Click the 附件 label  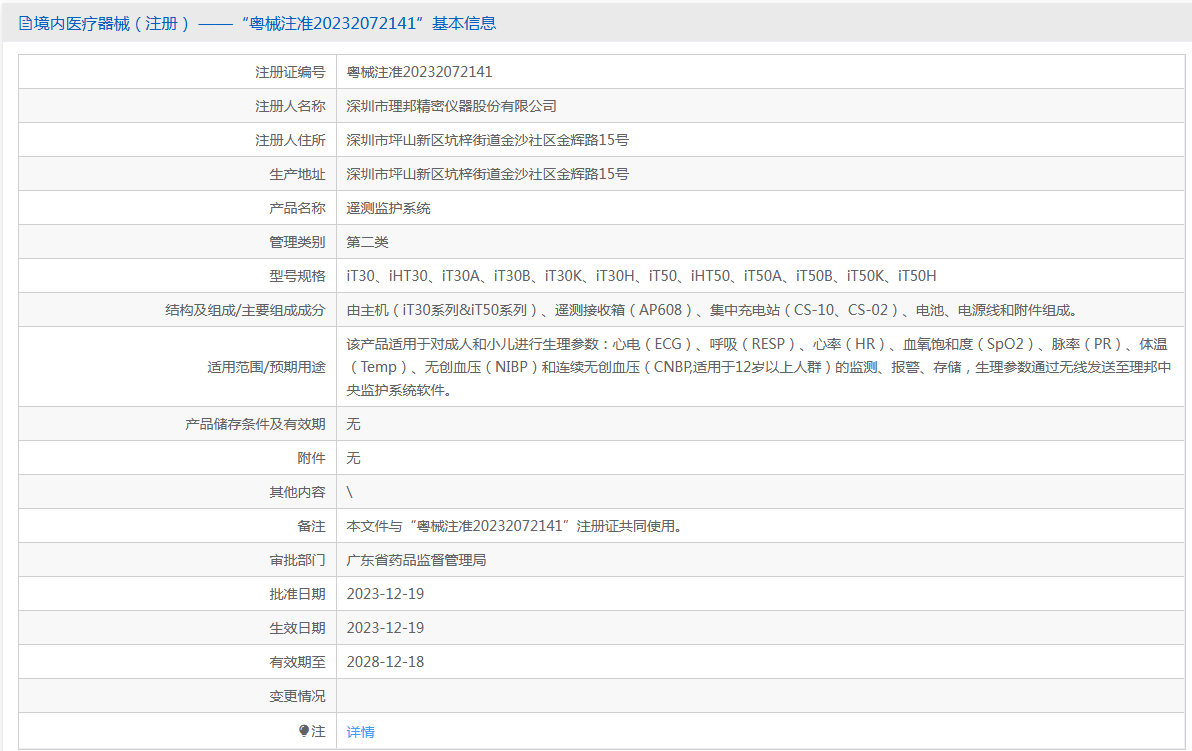point(311,458)
